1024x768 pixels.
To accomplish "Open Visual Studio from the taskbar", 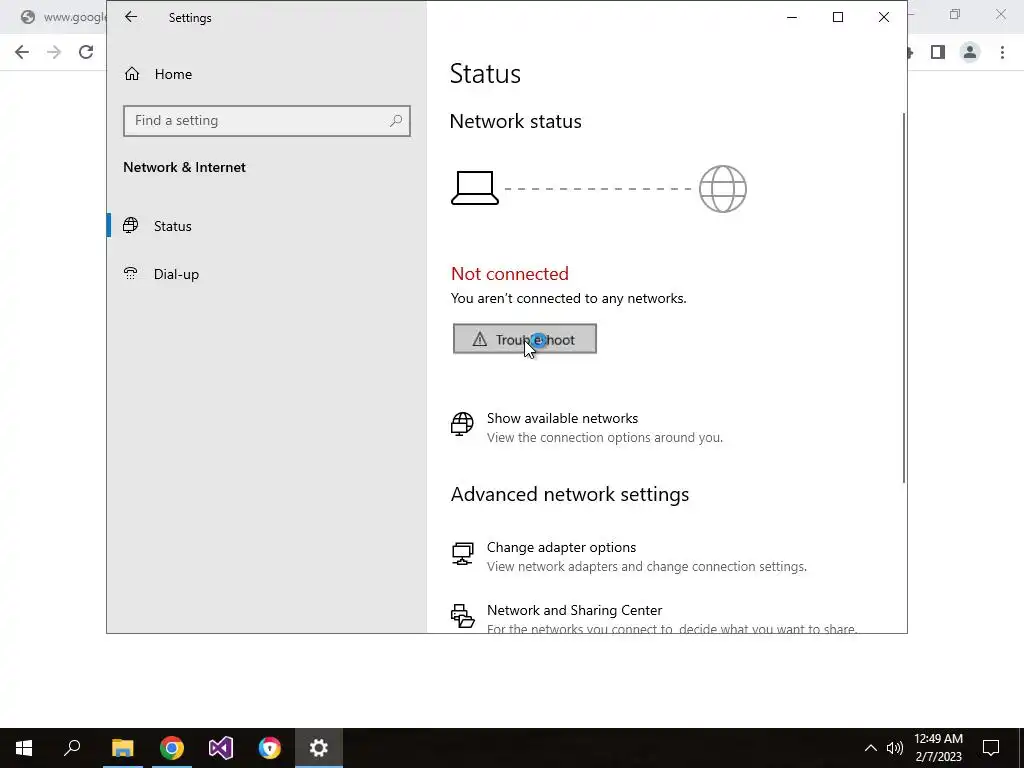I will click(221, 748).
